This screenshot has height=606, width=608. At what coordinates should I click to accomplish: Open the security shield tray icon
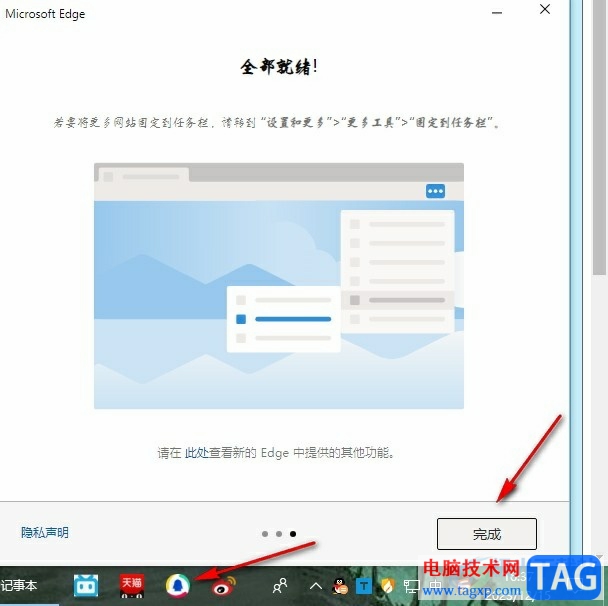tap(387, 586)
